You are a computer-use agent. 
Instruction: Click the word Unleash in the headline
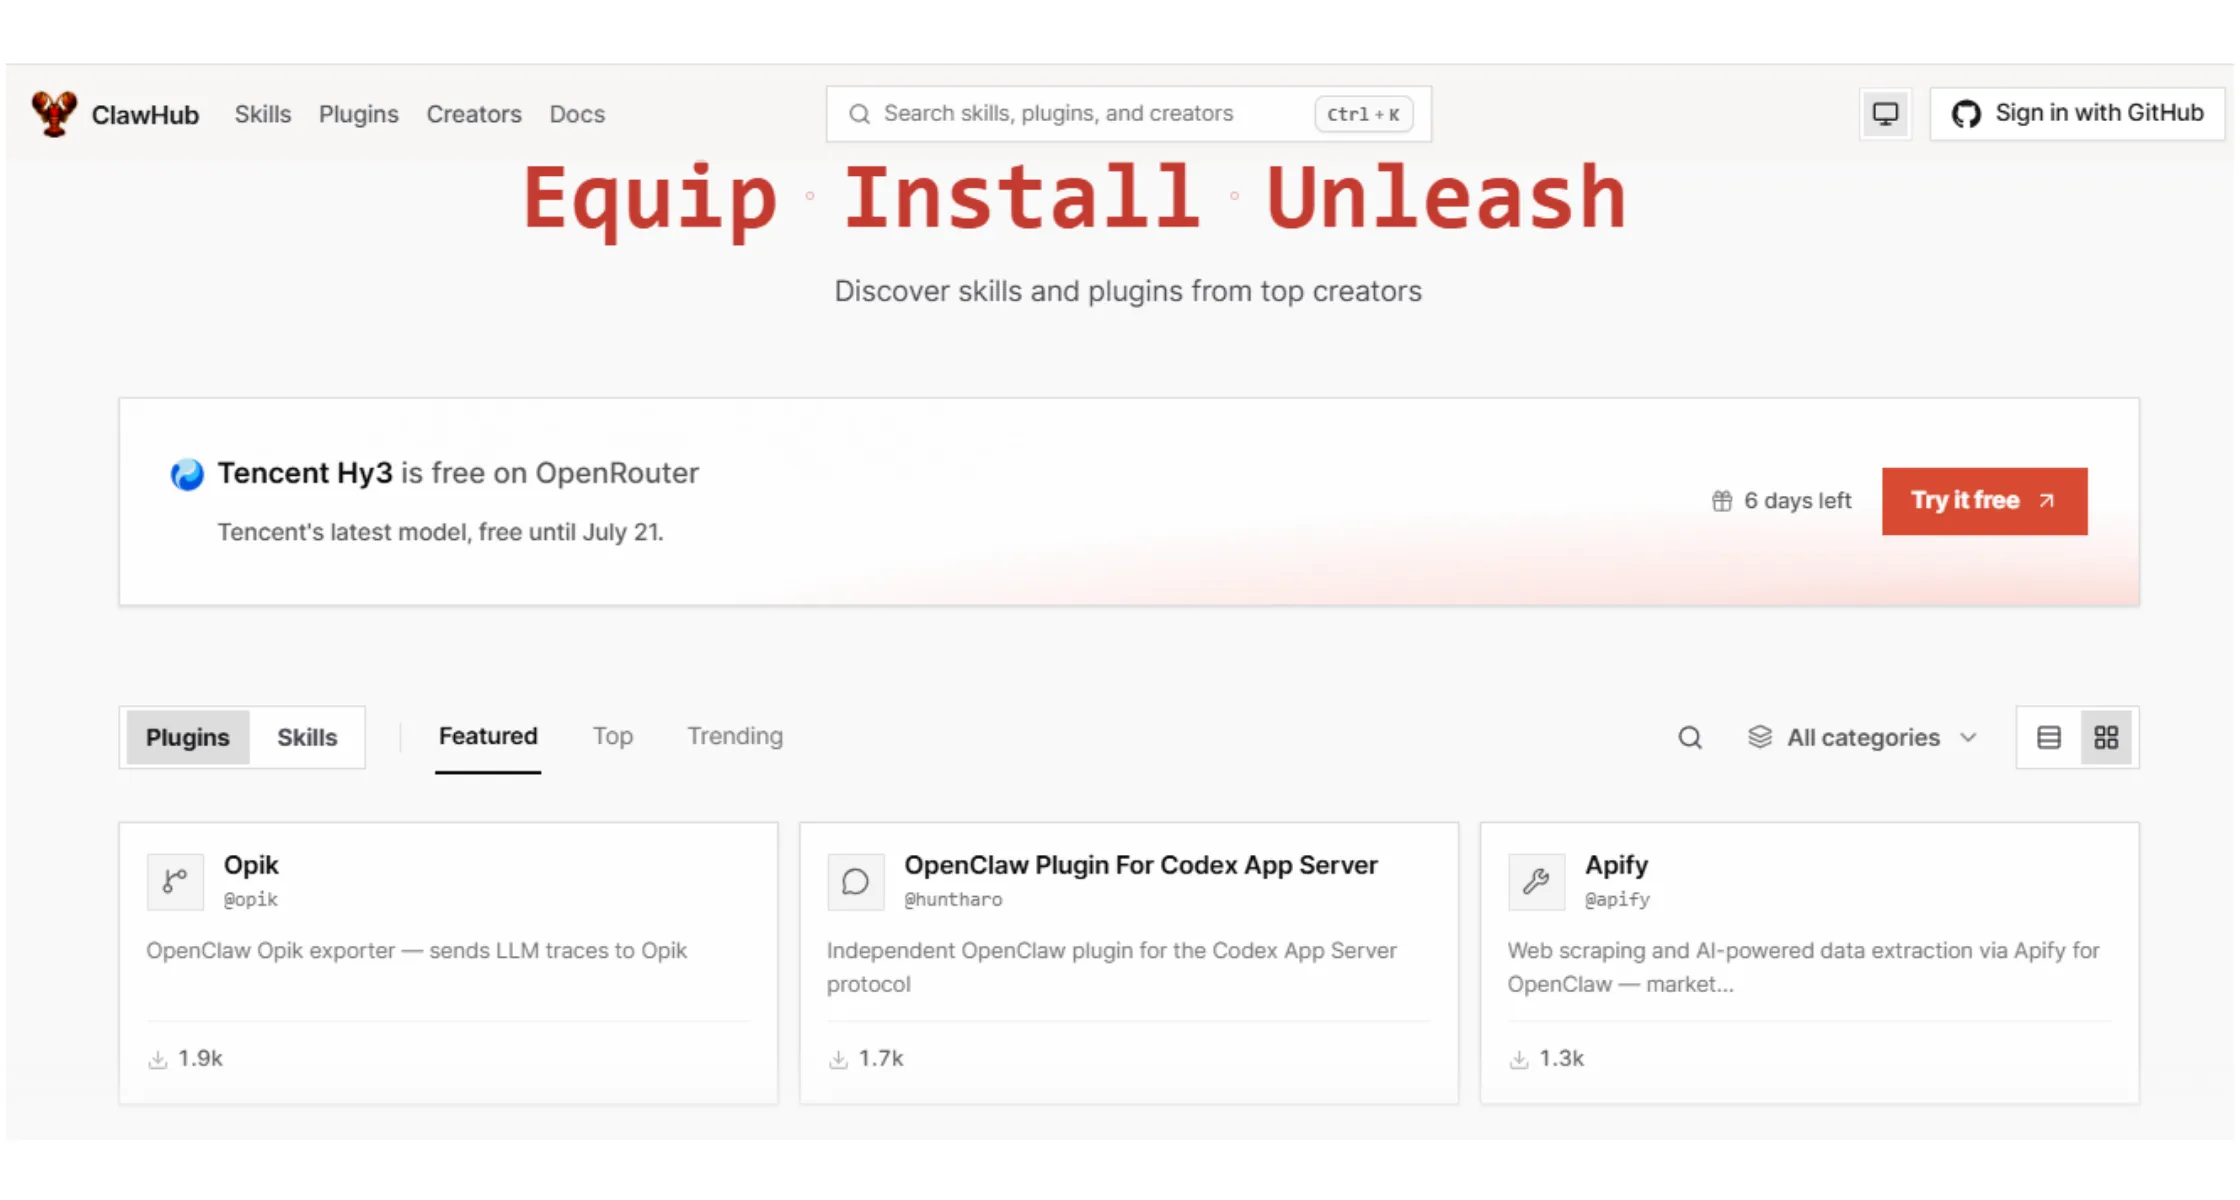[1446, 198]
